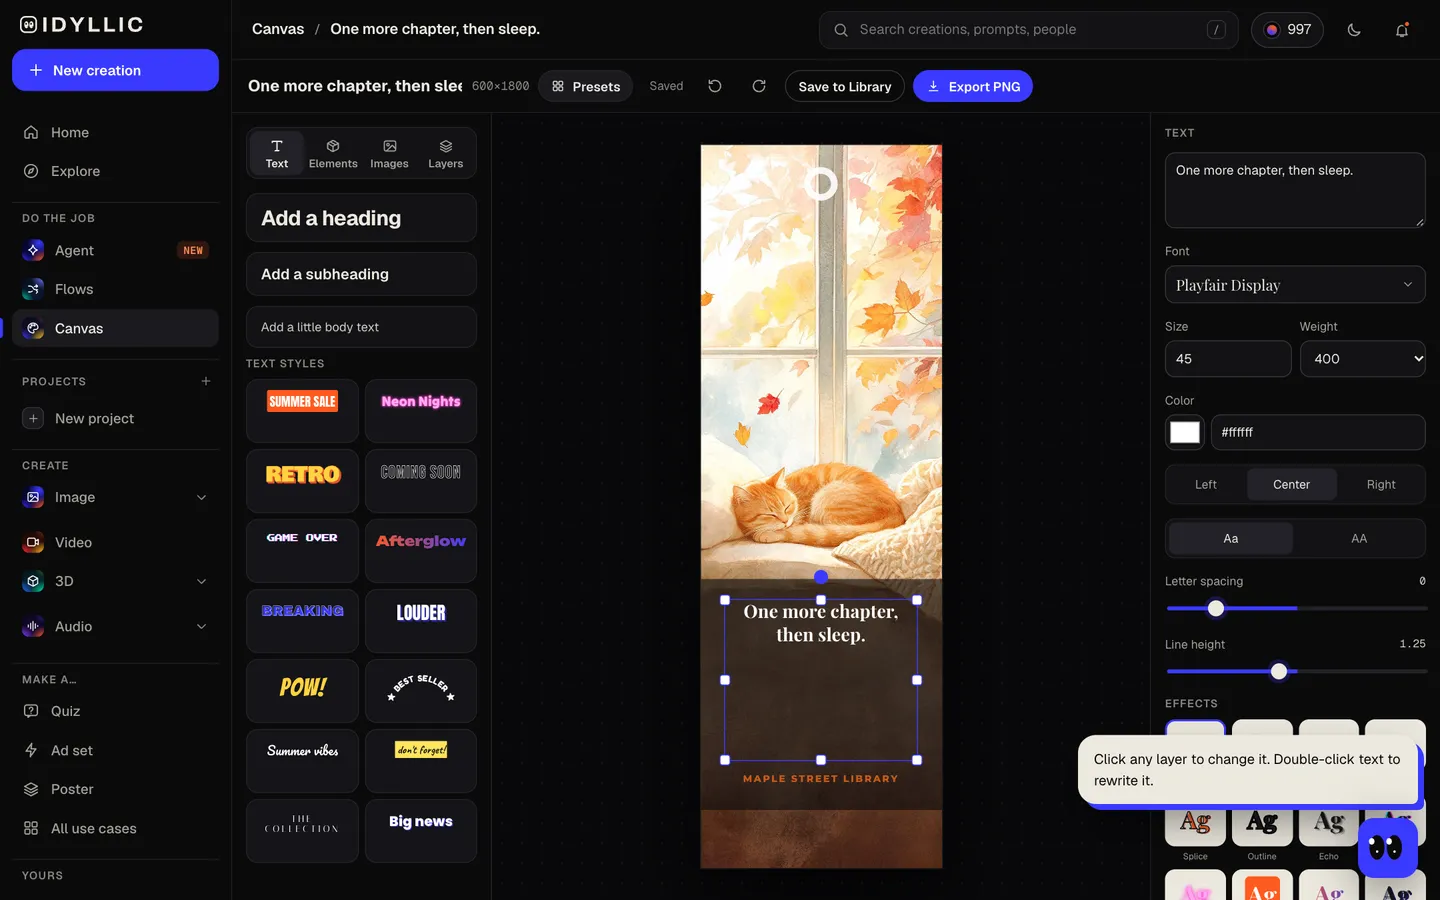Expand the 3D create menu
The image size is (1440, 900).
[201, 581]
